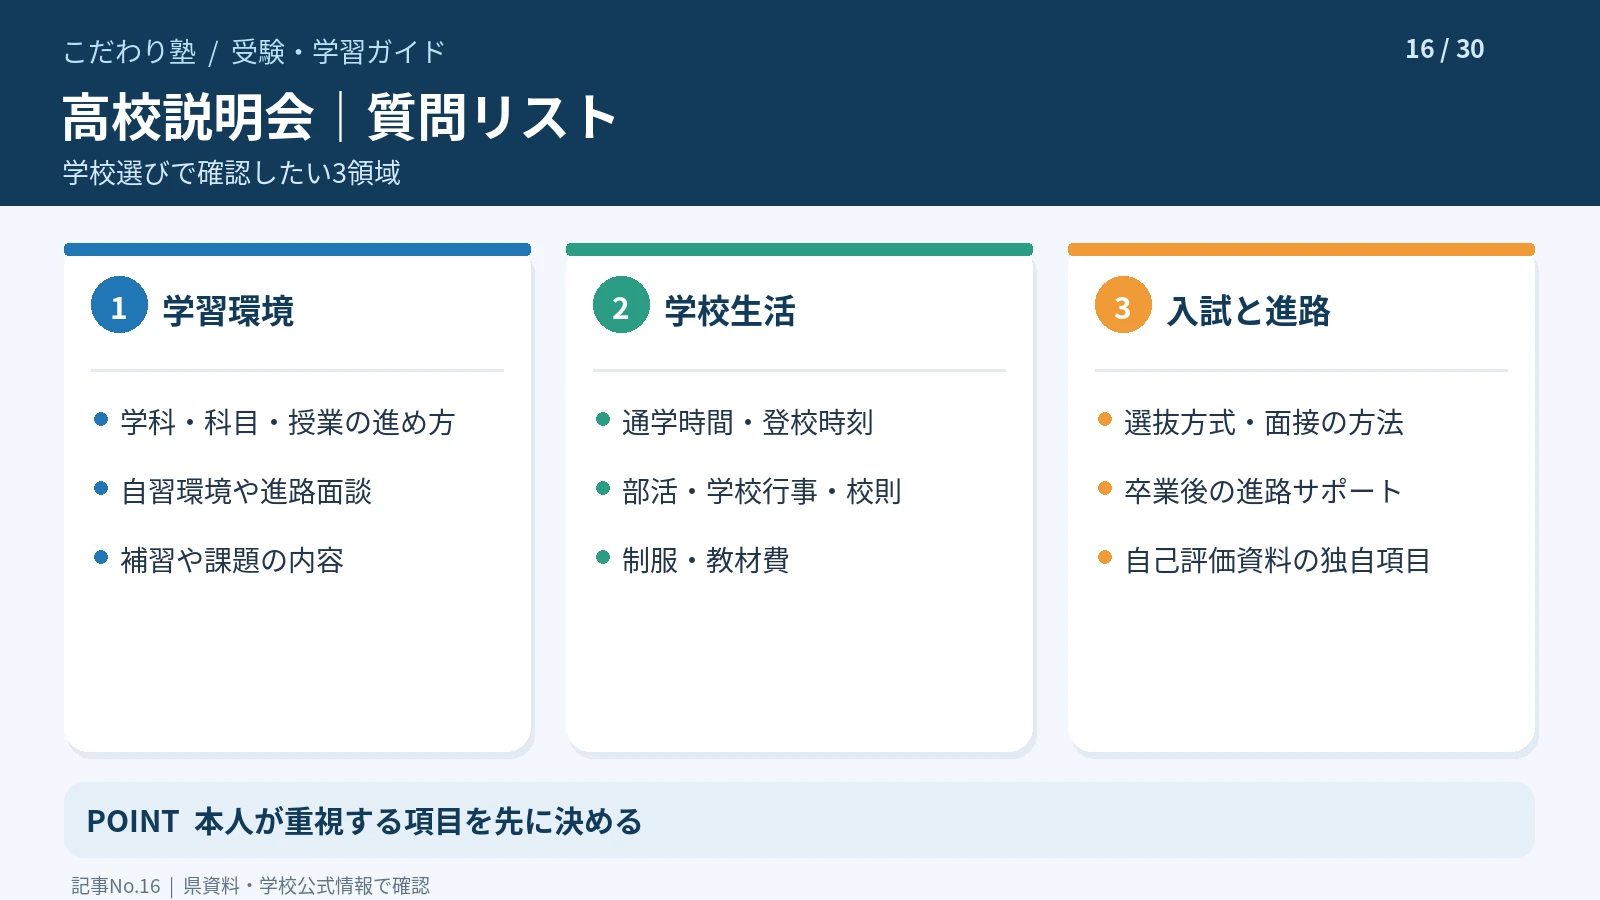The width and height of the screenshot is (1600, 900).
Task: Click the bullet text 通学時間・登校時刻
Action: tap(748, 423)
